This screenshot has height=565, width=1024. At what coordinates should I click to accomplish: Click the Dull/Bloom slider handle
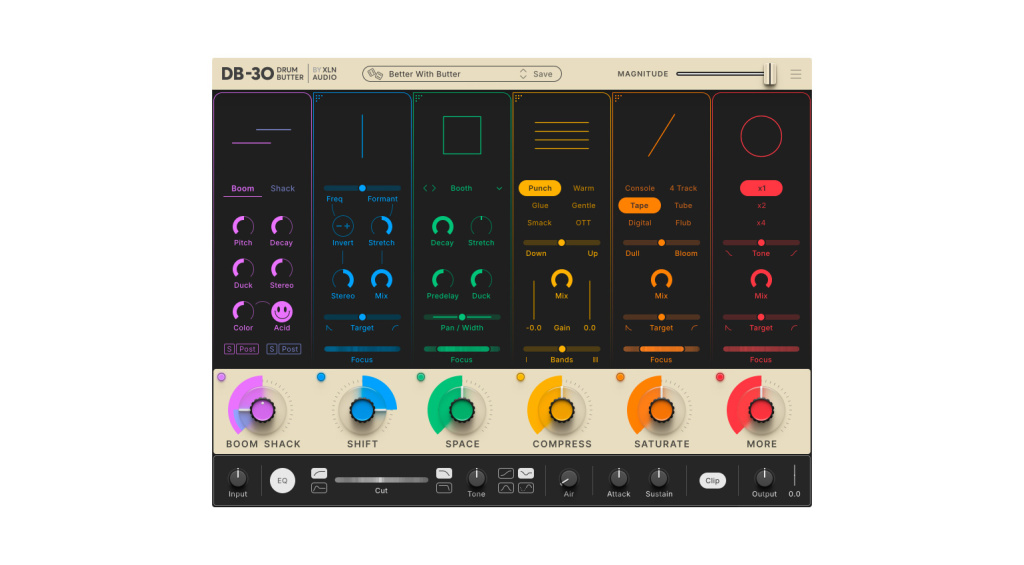click(x=661, y=242)
